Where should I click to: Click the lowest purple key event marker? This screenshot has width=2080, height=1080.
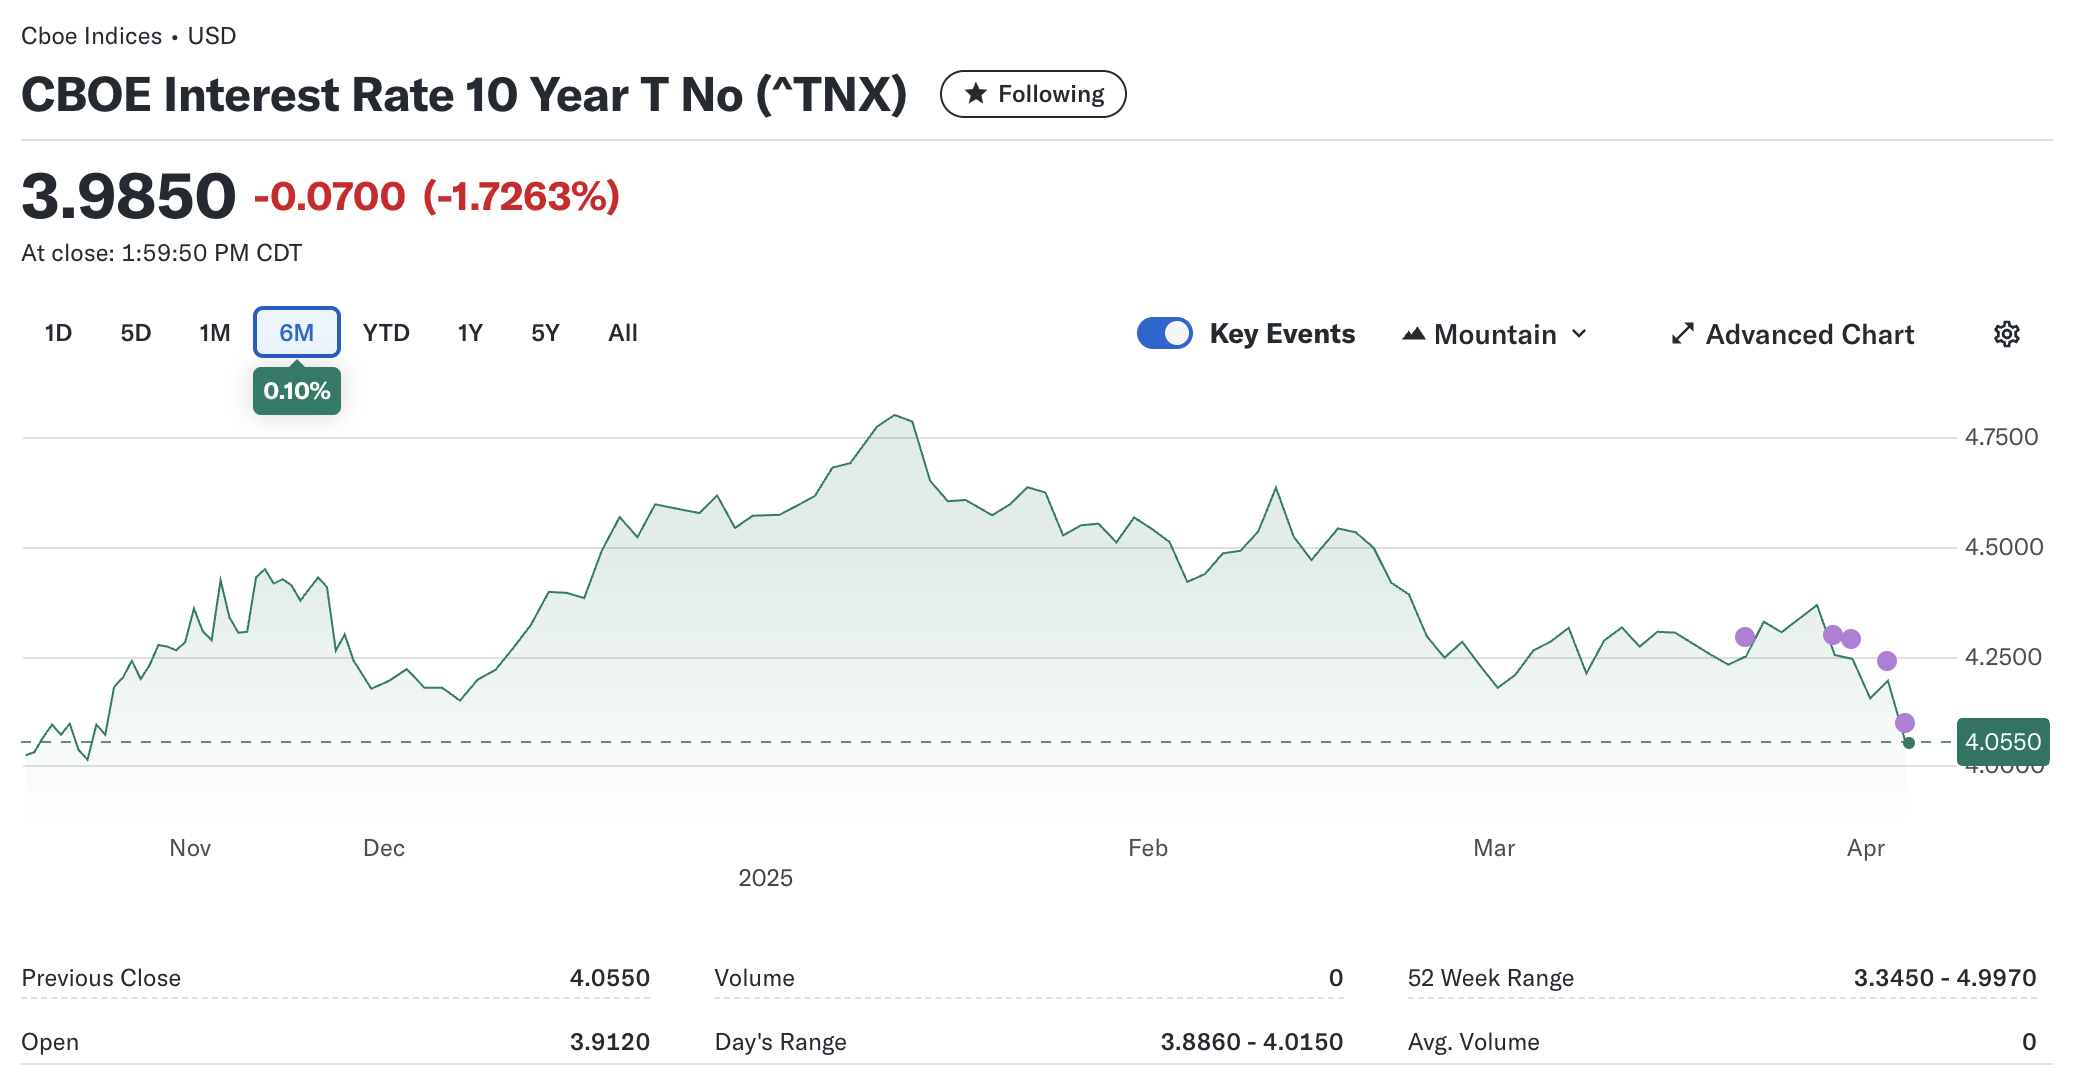pyautogui.click(x=1905, y=723)
